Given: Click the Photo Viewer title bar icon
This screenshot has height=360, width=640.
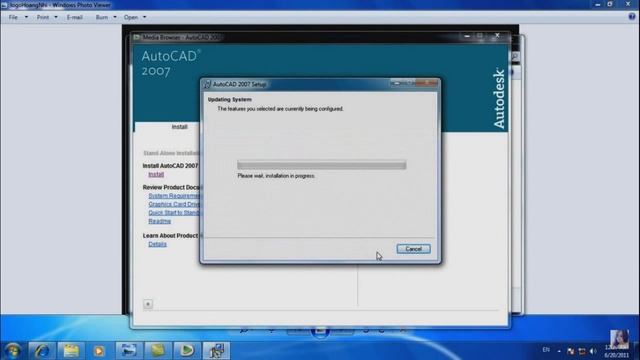Looking at the screenshot, I should [4, 5].
